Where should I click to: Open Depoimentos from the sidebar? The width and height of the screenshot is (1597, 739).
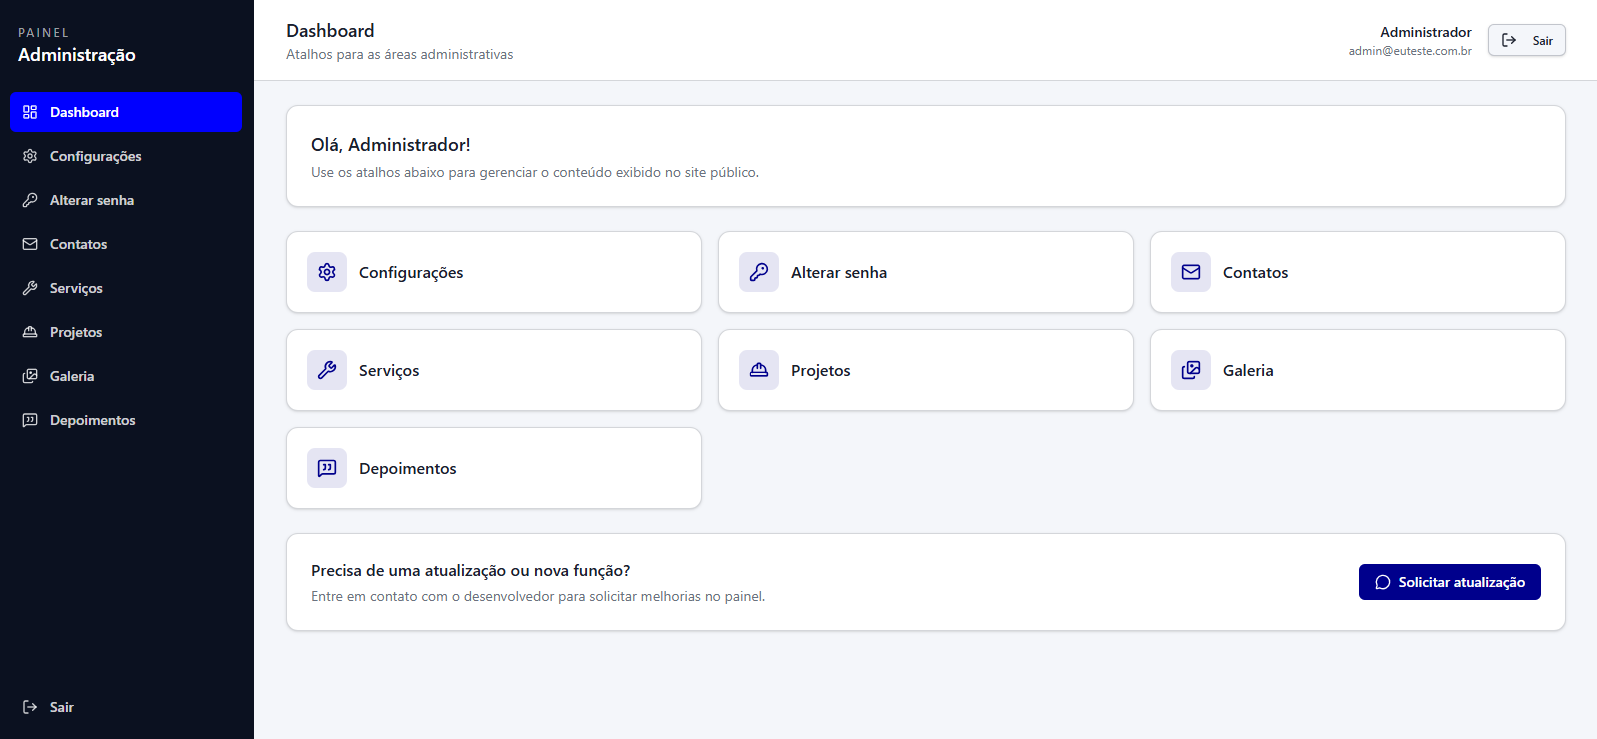[126, 420]
